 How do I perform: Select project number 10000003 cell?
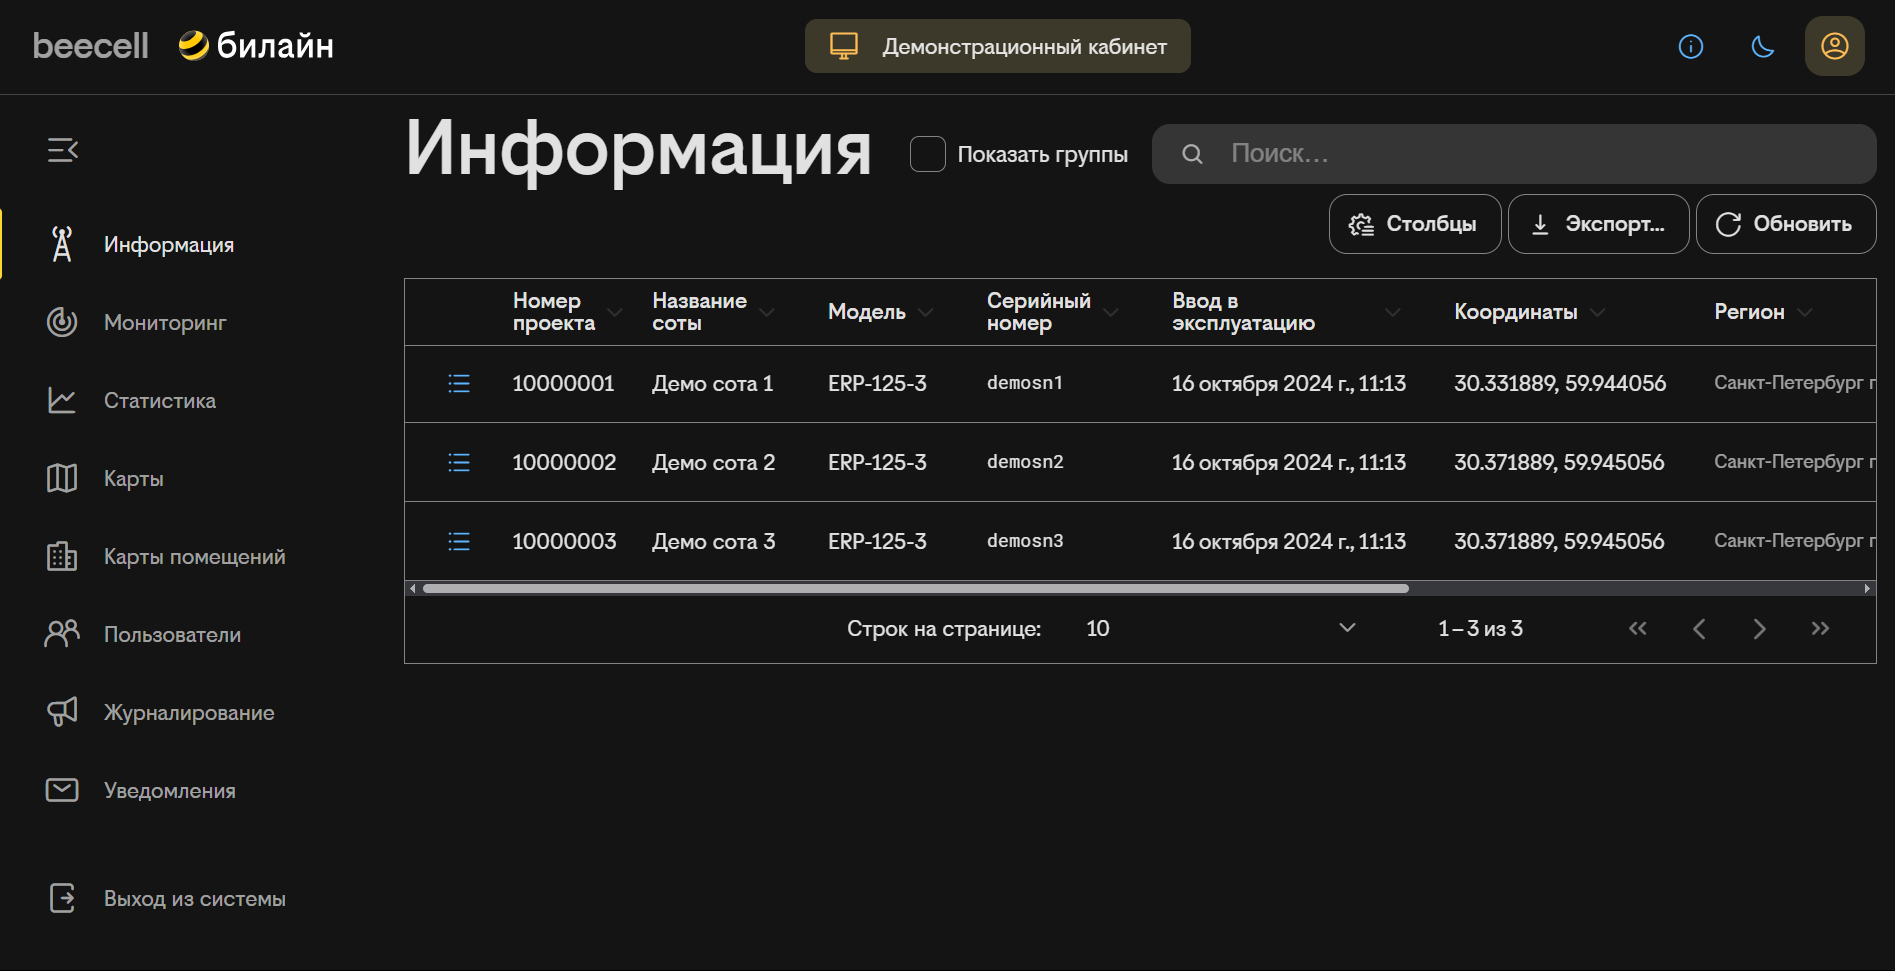564,541
